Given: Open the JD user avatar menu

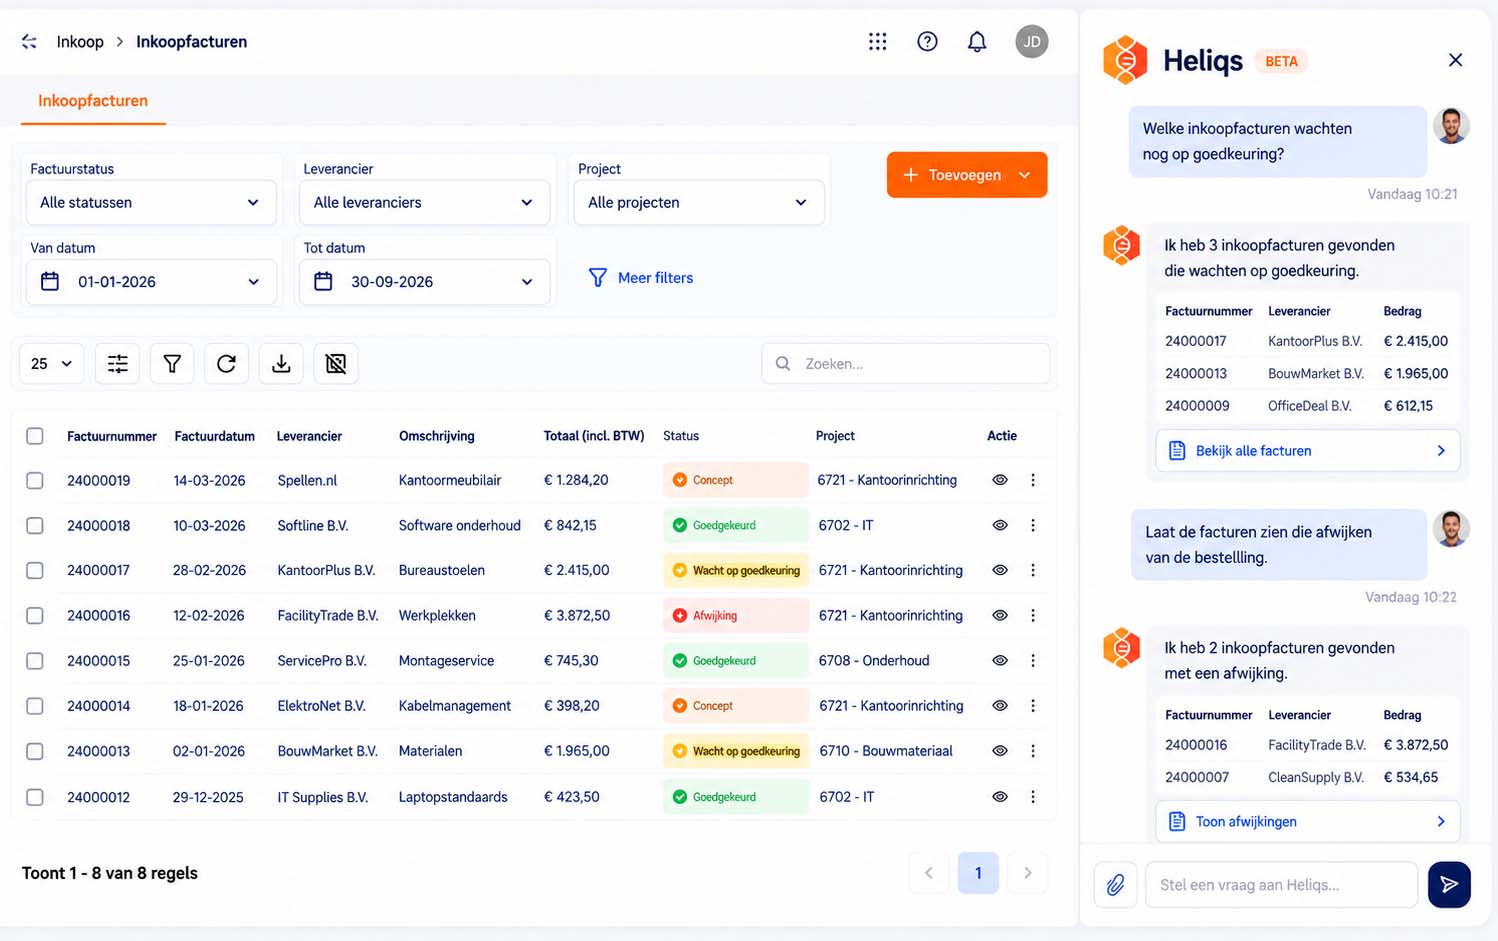Looking at the screenshot, I should pos(1032,41).
